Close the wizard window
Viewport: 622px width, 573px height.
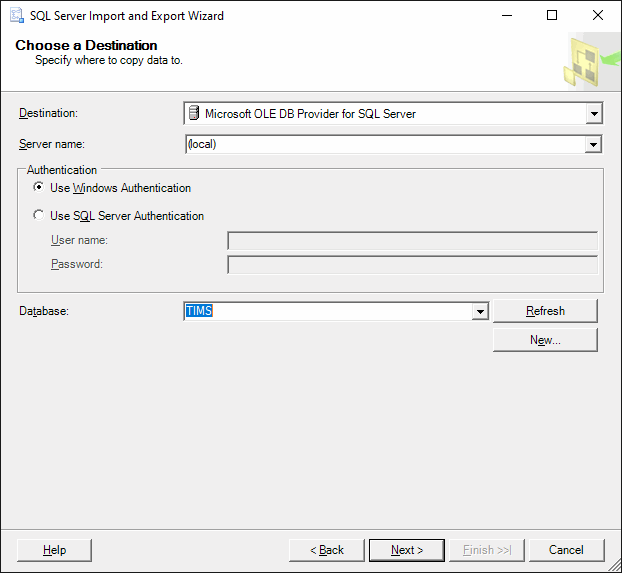(x=598, y=15)
